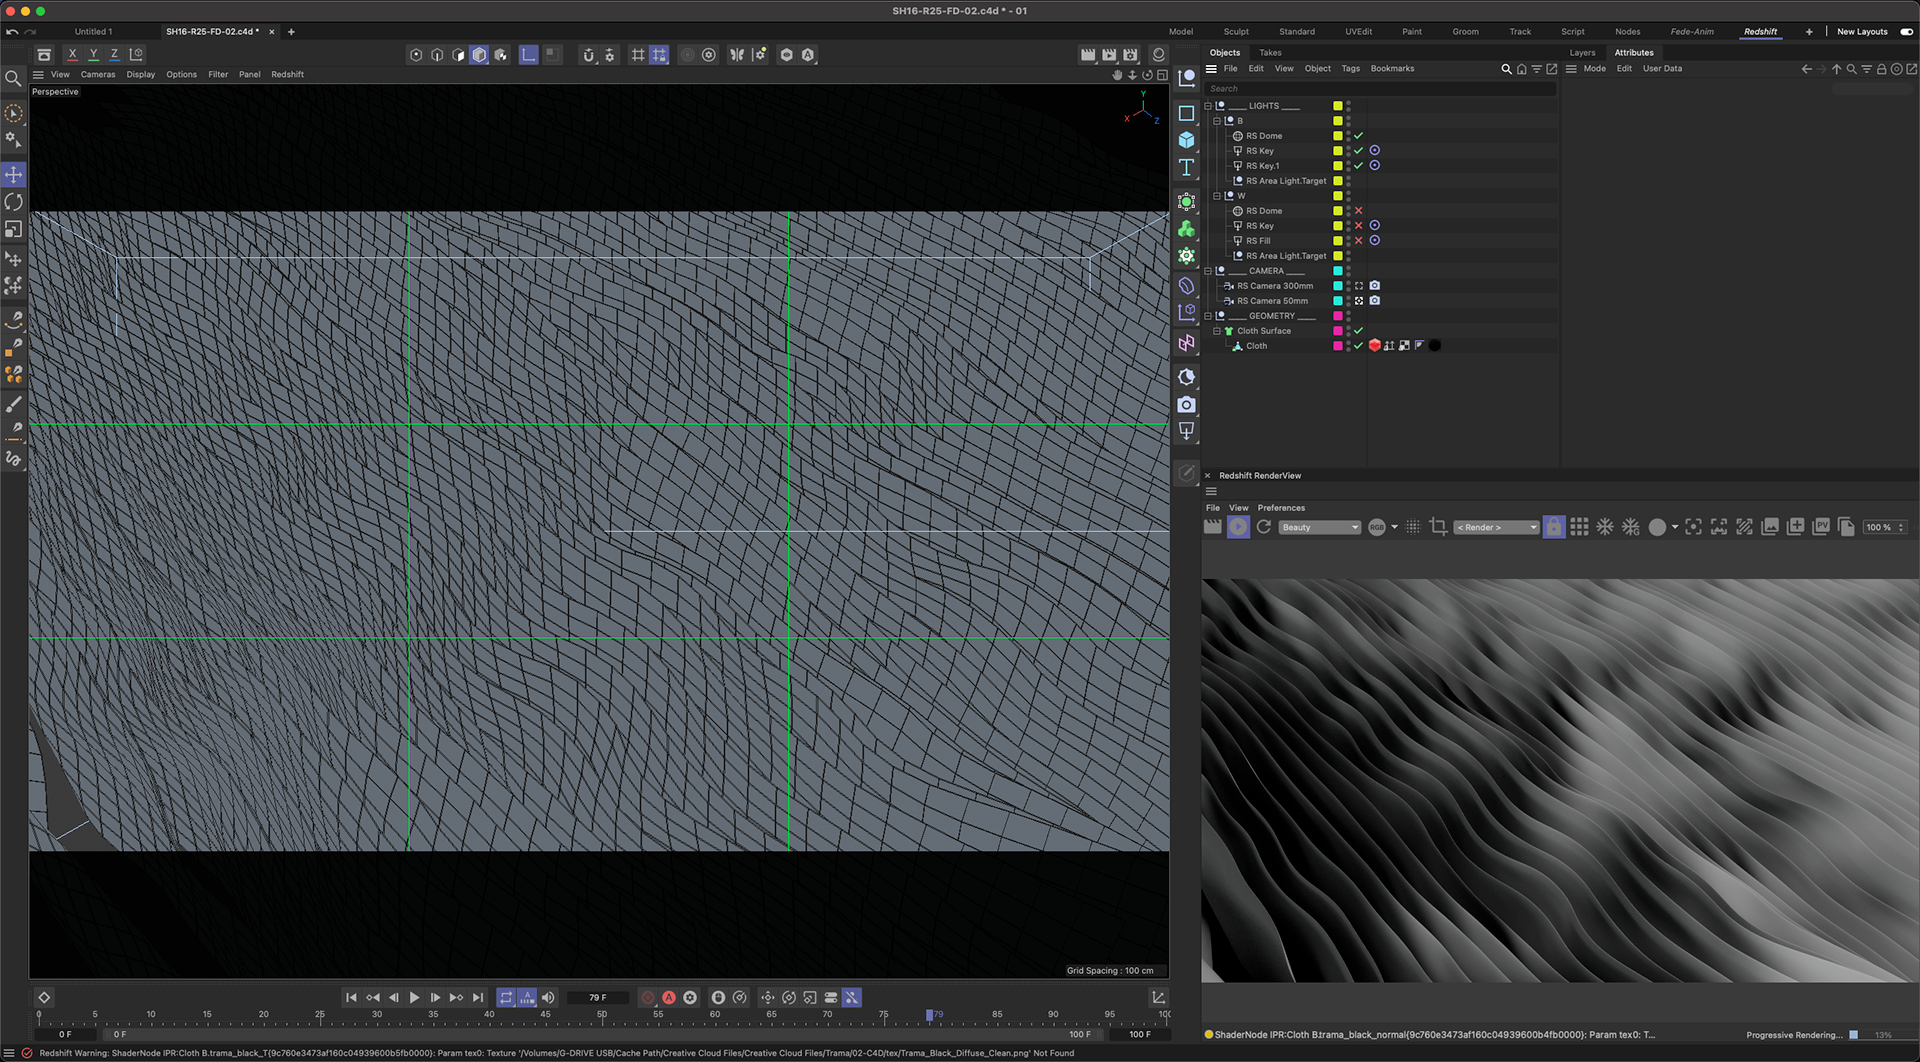Click the Camera object icon in side palette

[1187, 404]
